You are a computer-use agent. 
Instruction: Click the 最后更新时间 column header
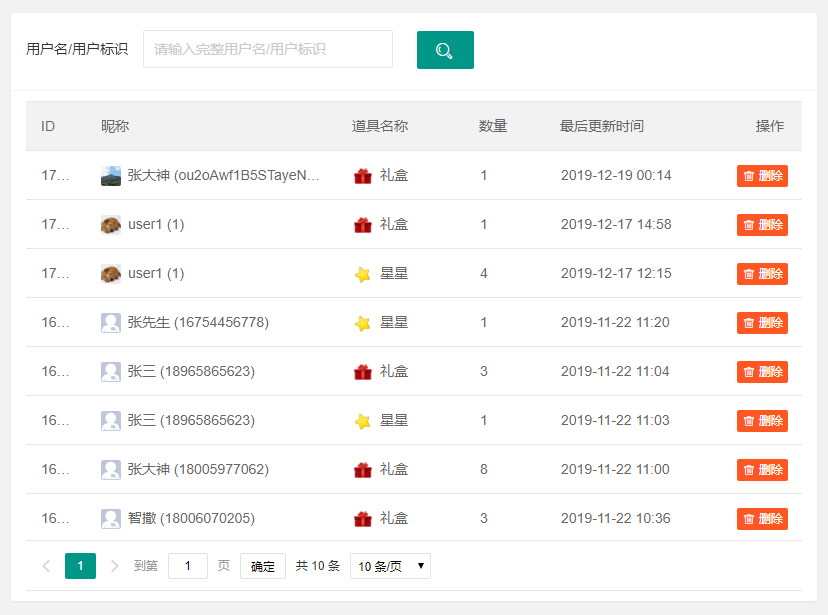tap(601, 126)
